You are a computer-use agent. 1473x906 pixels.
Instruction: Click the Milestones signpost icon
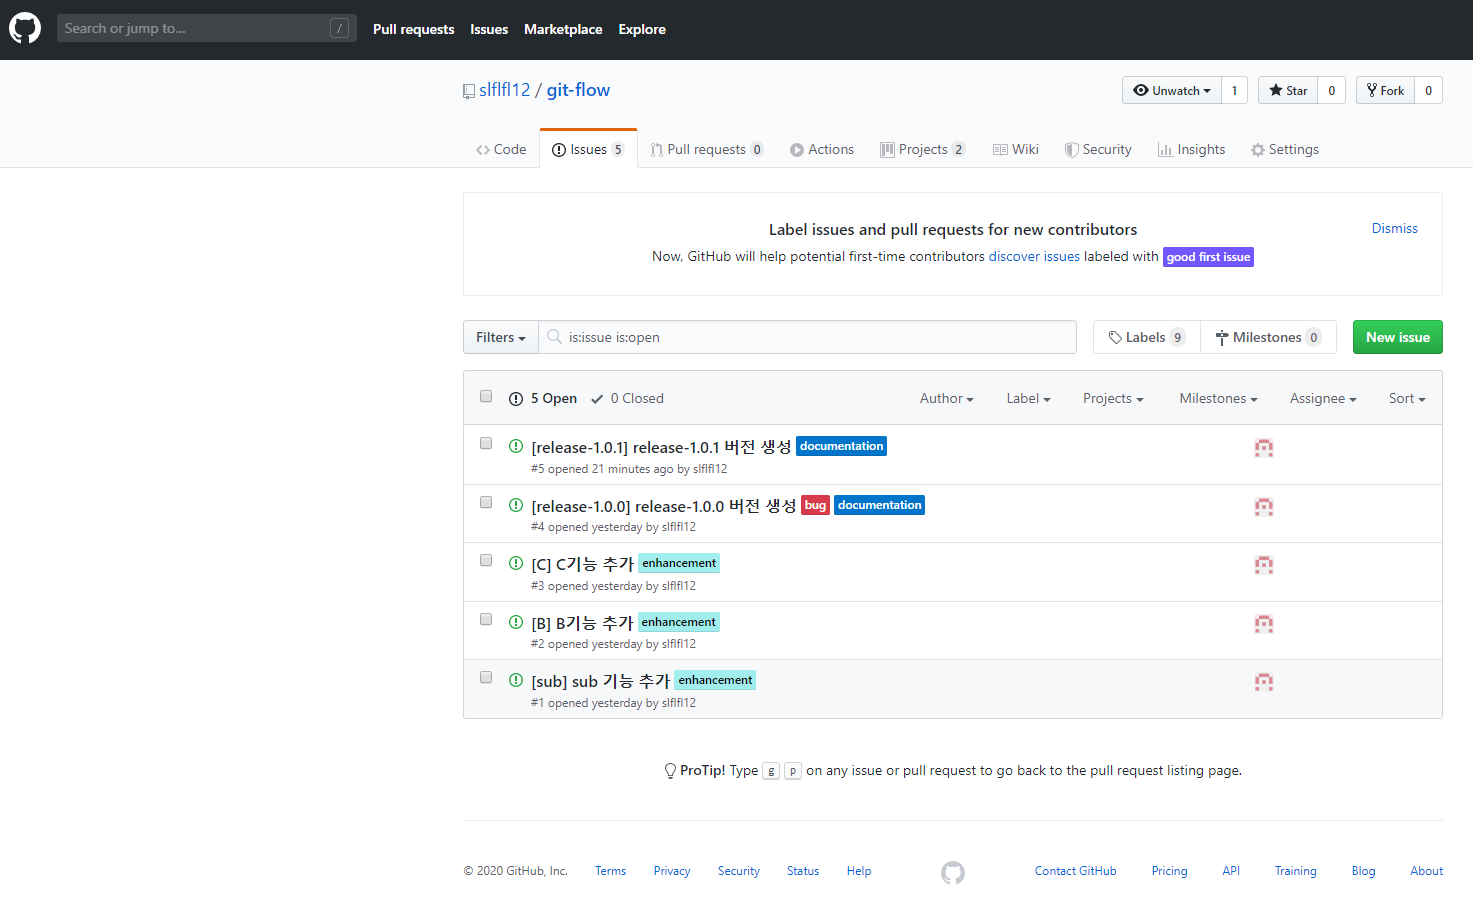1222,336
